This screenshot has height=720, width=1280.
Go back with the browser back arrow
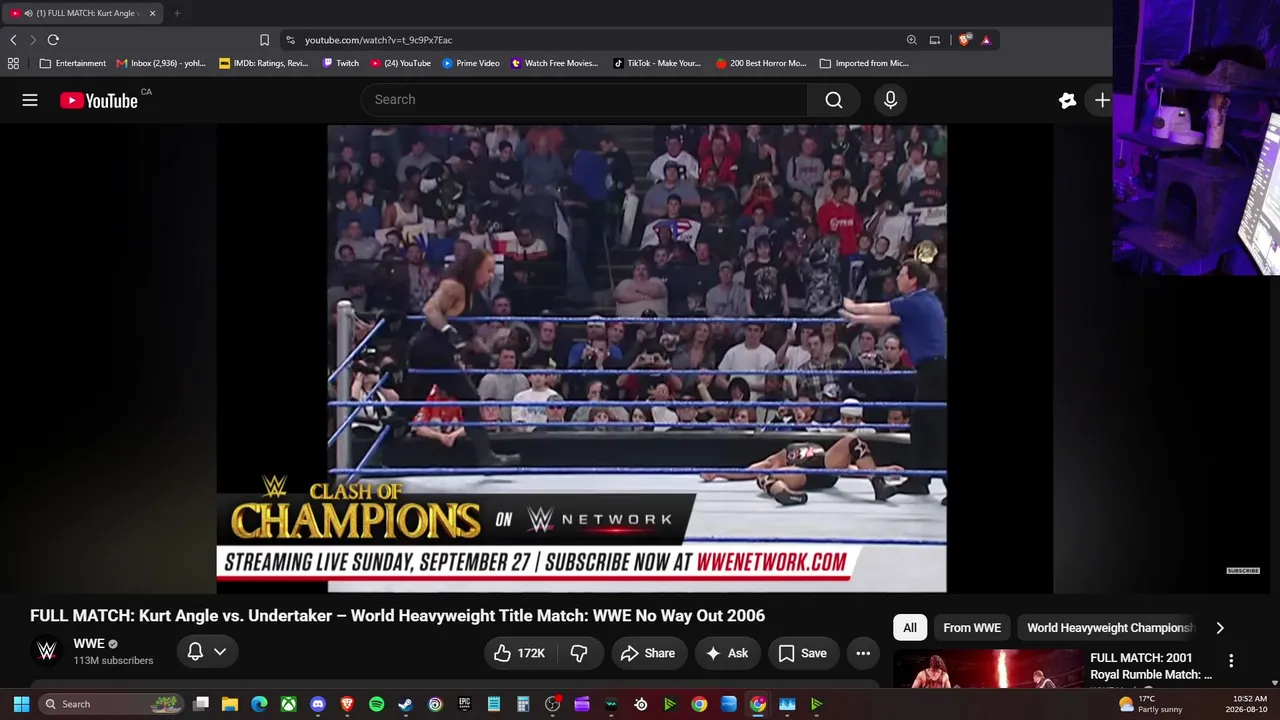[x=13, y=40]
